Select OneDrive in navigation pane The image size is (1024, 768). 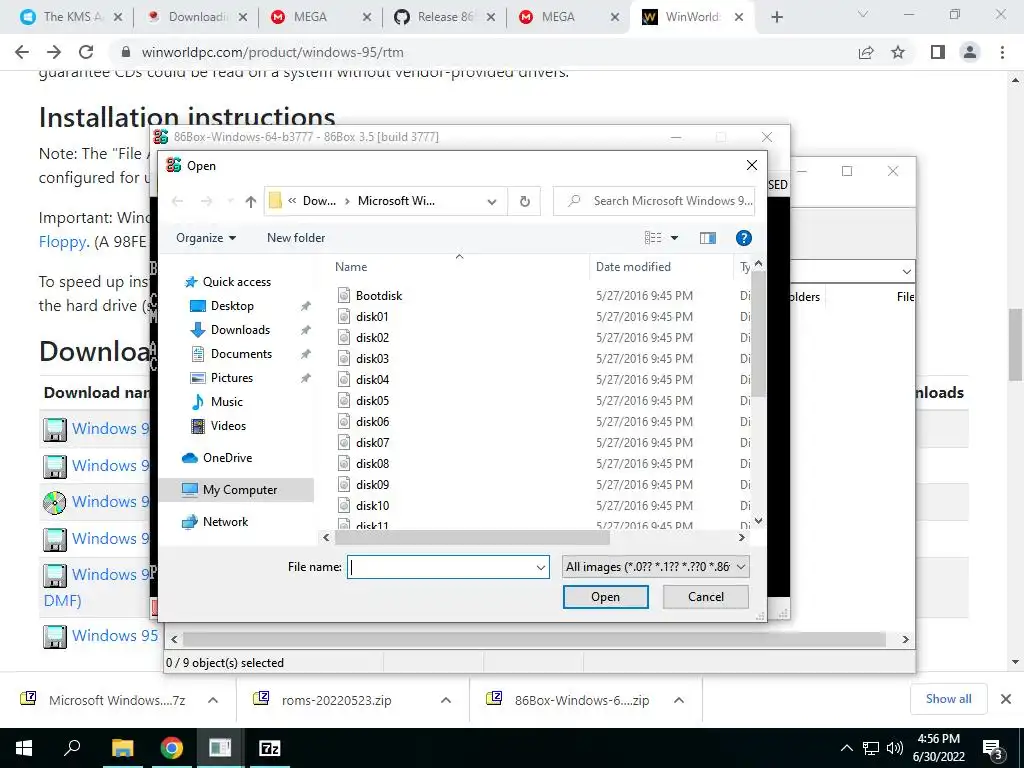tap(227, 458)
